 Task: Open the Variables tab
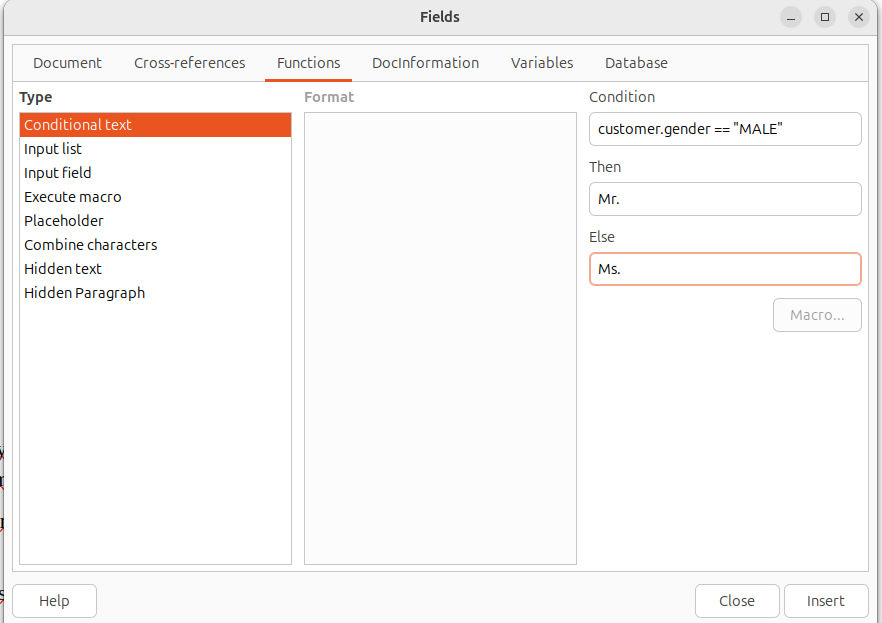[541, 62]
